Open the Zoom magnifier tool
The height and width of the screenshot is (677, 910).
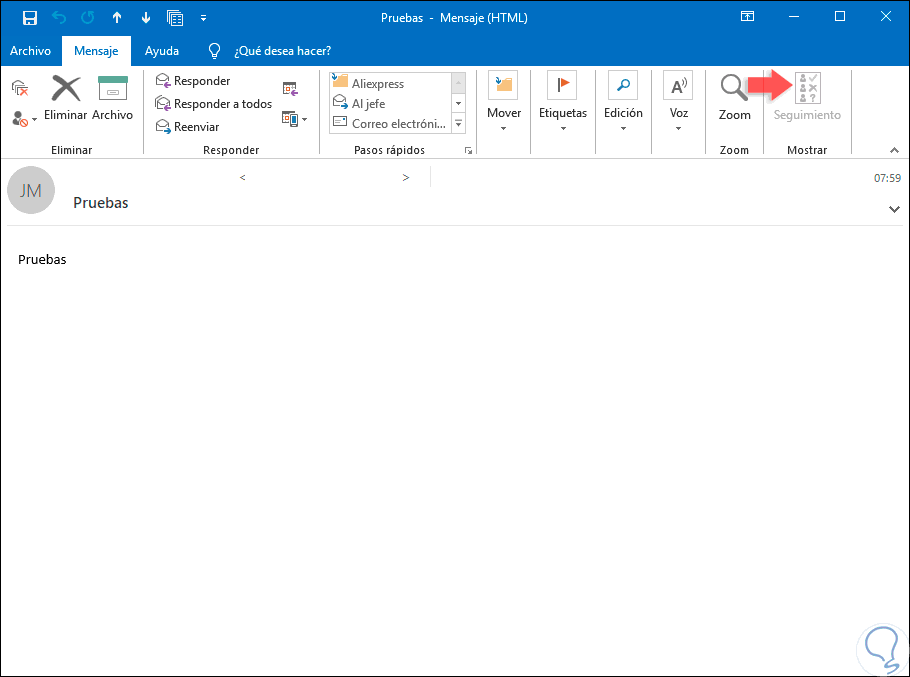coord(734,98)
